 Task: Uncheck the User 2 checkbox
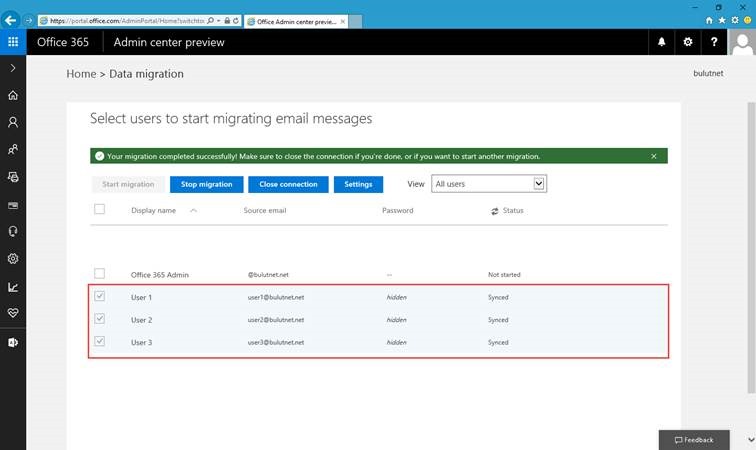(99, 318)
